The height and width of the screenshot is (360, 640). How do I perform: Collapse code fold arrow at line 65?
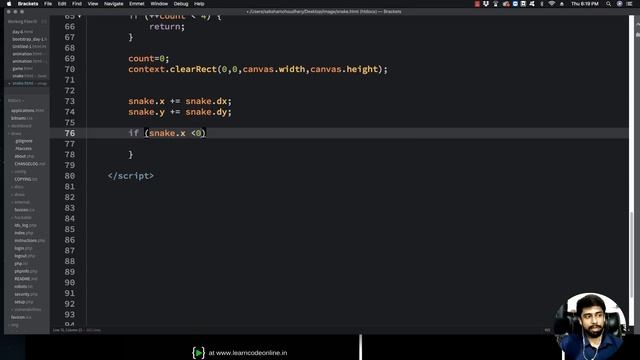click(79, 16)
